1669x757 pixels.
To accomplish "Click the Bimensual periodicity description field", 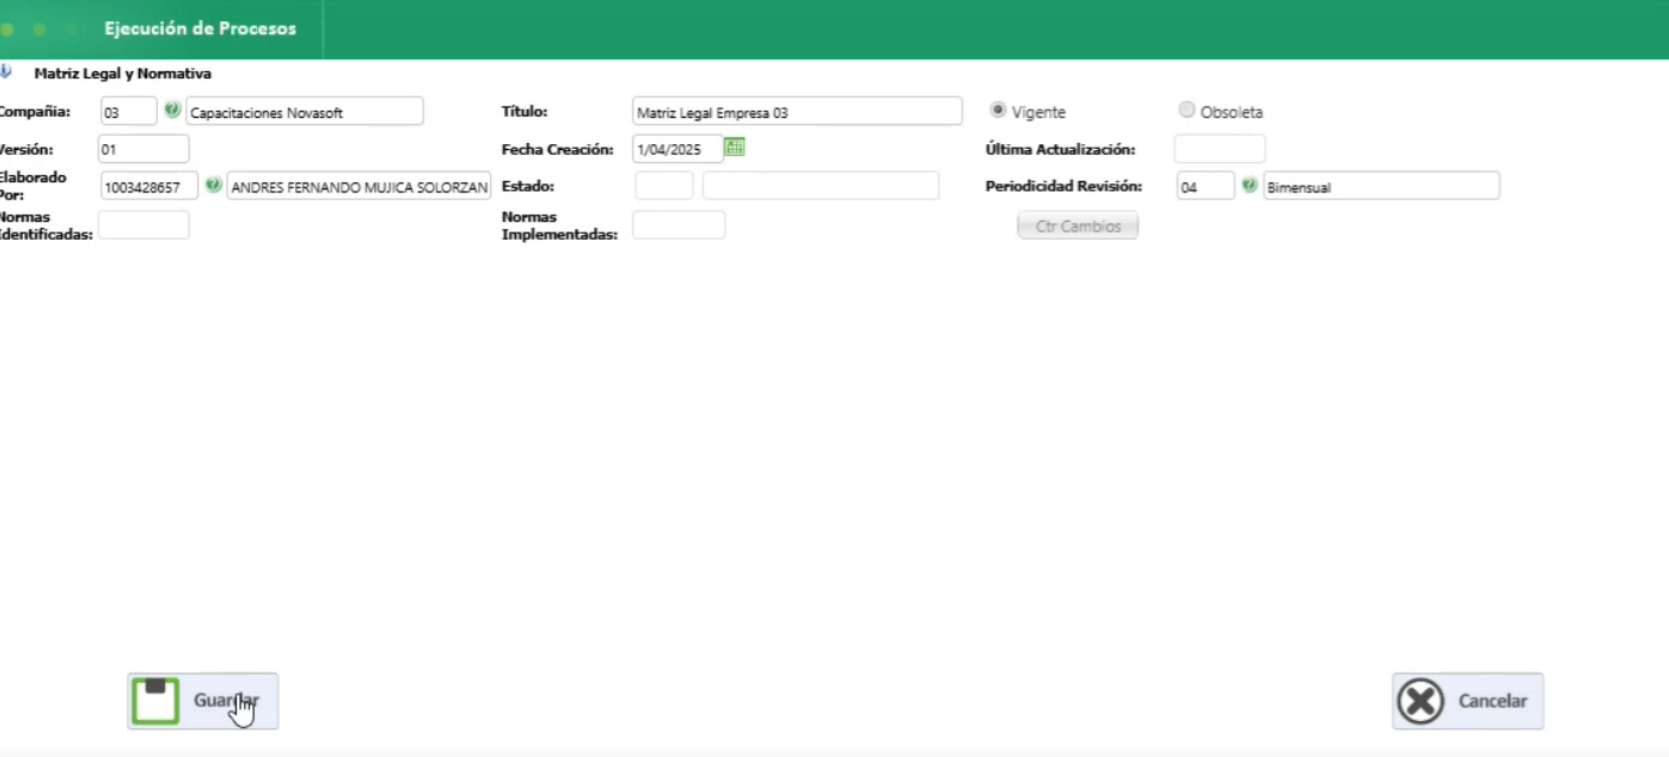I will coord(1382,186).
